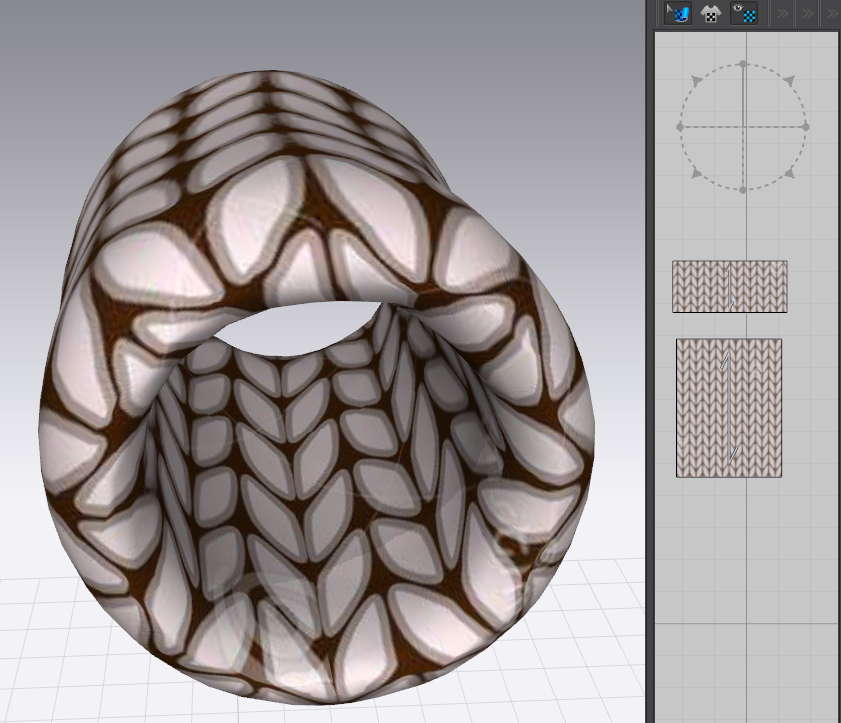Click the lower-left arrow on the dashed circle
The height and width of the screenshot is (723, 841).
coord(697,174)
